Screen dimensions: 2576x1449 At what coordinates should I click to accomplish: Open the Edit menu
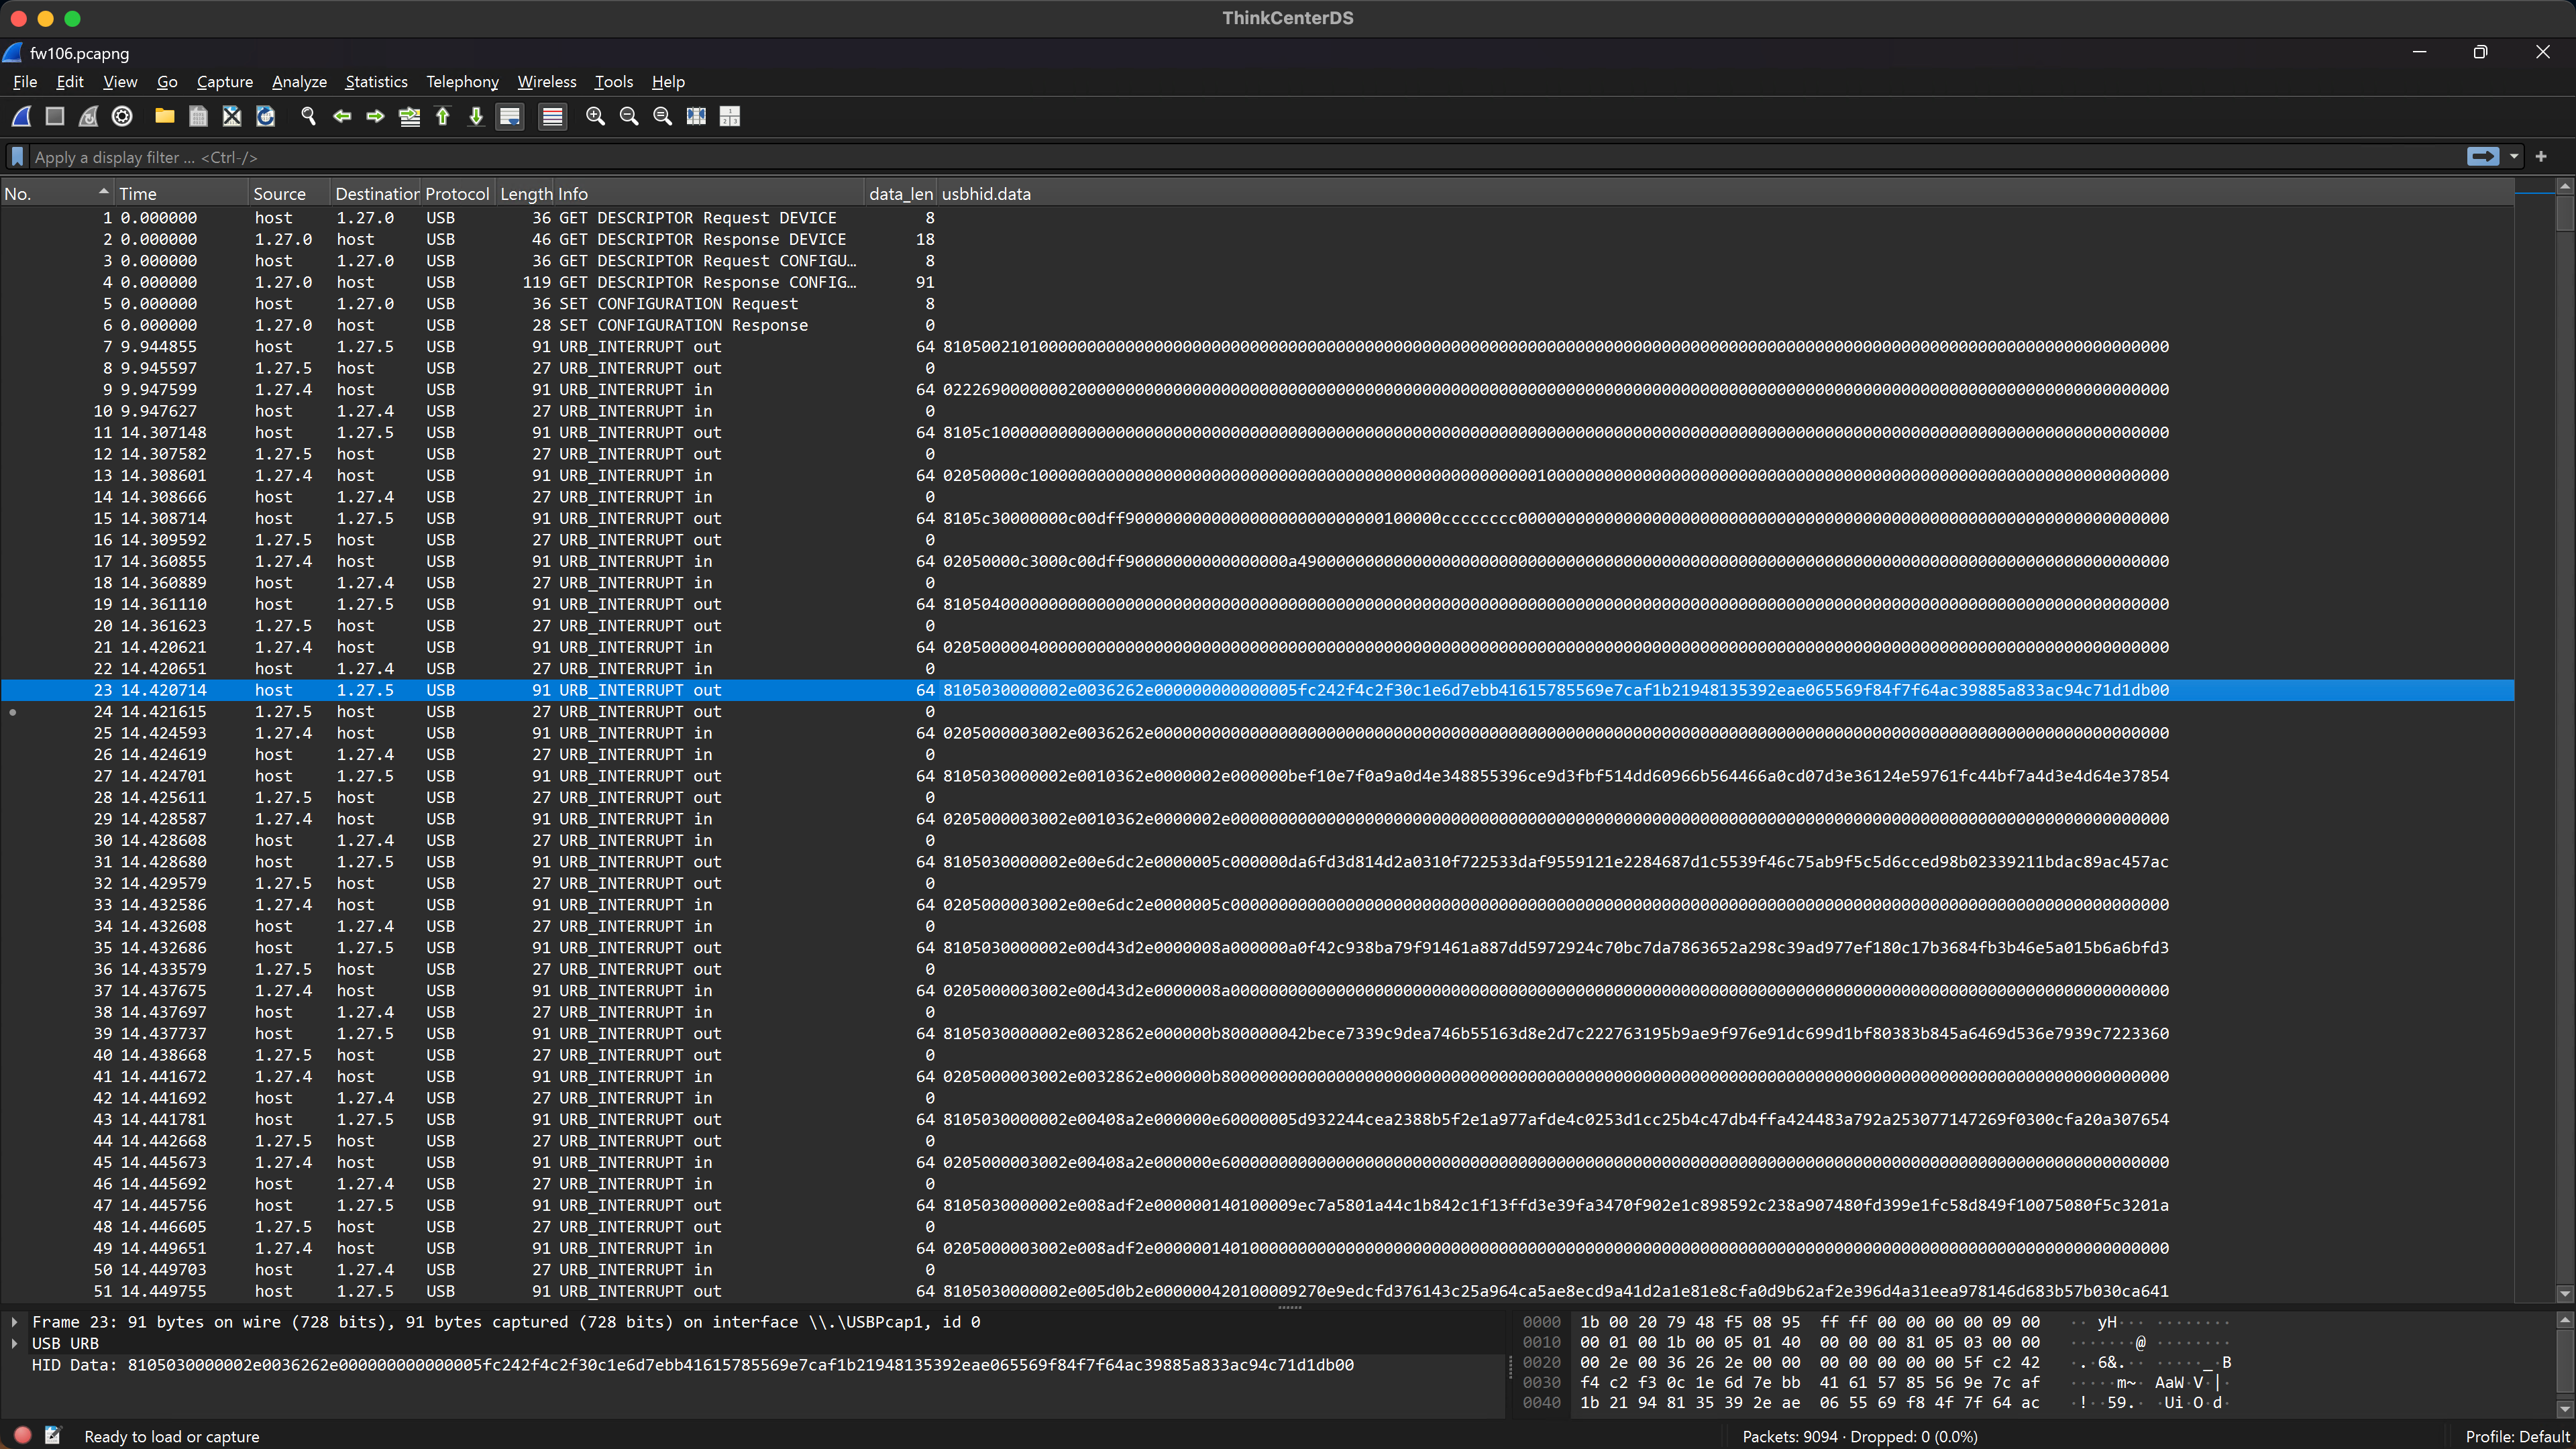pyautogui.click(x=70, y=82)
